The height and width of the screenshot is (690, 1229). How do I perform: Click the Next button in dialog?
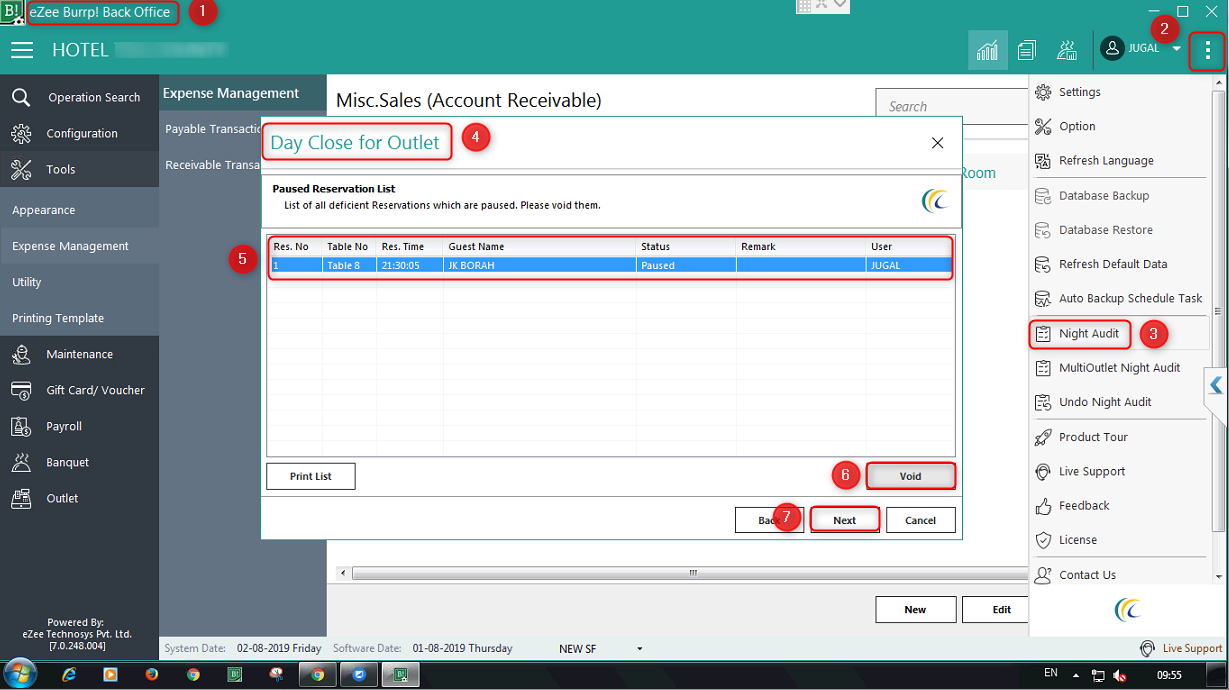845,520
